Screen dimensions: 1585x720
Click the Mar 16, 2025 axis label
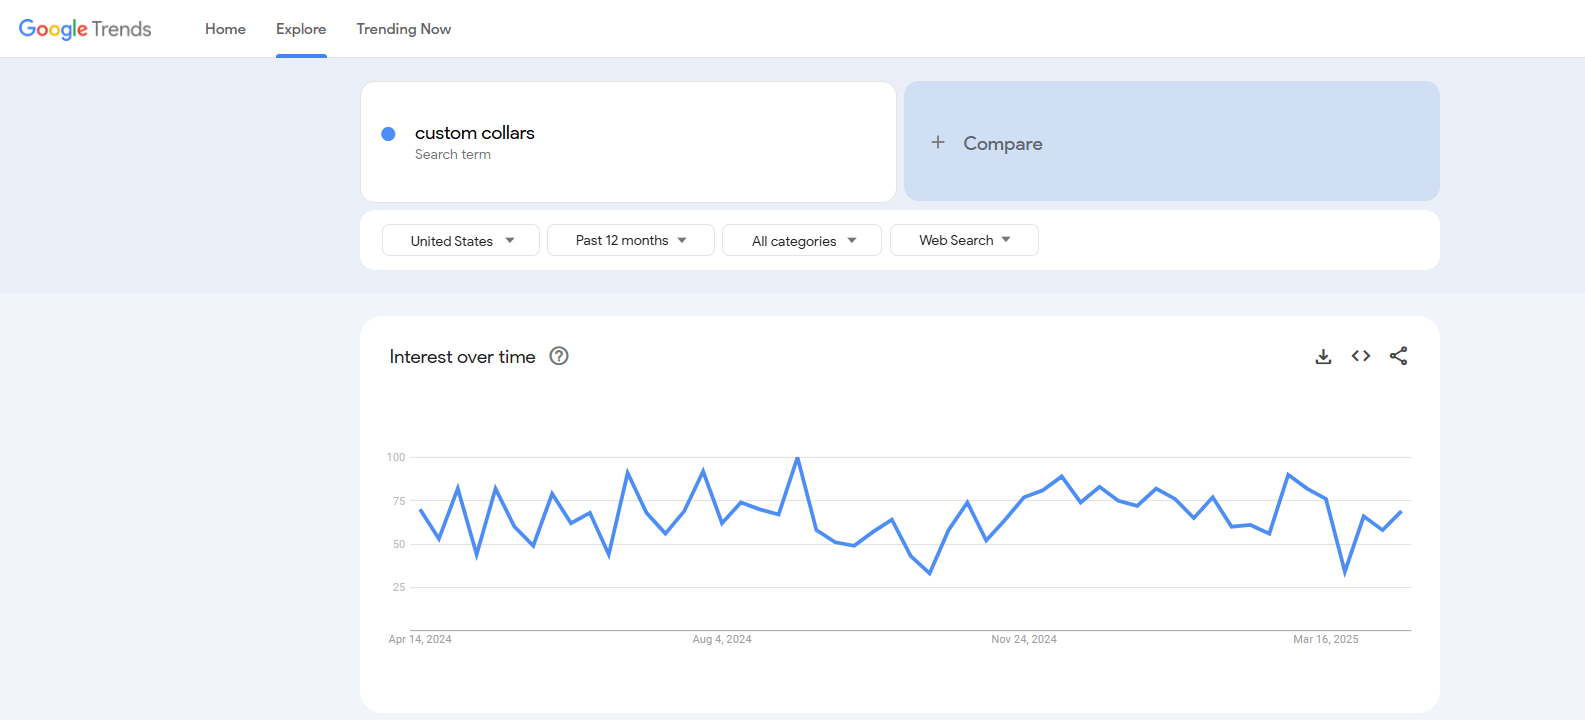(x=1326, y=639)
